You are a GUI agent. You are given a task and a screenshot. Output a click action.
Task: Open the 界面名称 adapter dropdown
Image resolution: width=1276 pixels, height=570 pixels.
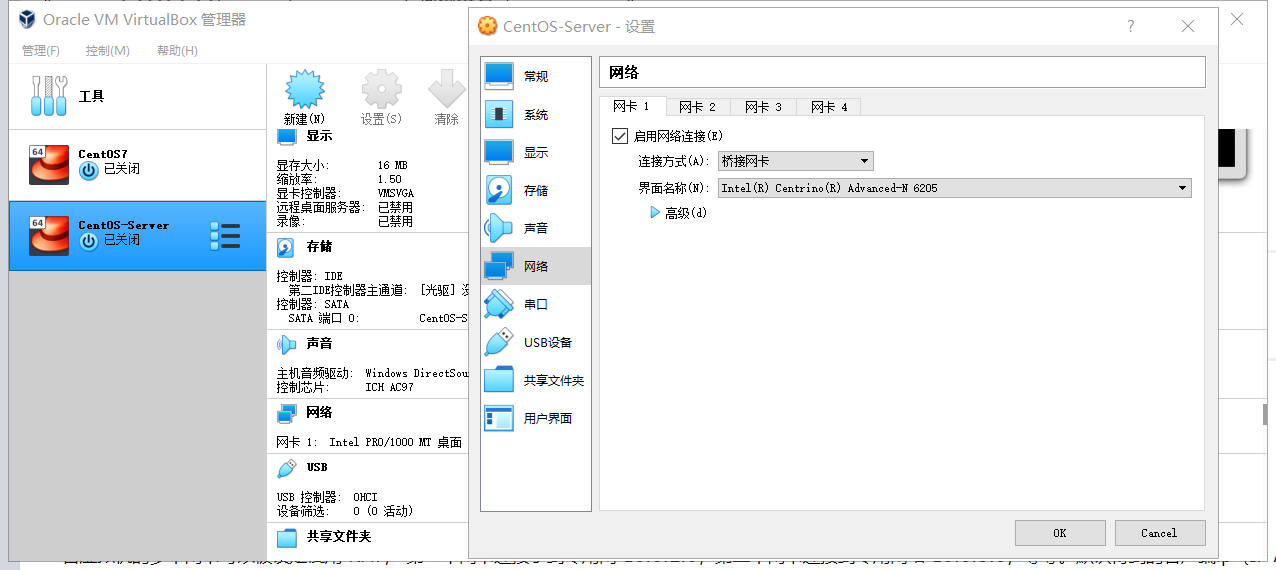point(954,188)
